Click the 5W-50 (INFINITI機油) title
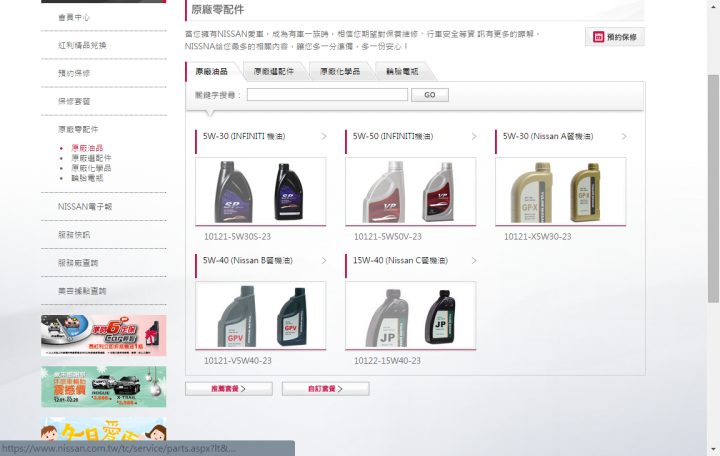This screenshot has width=720, height=456. pos(393,136)
